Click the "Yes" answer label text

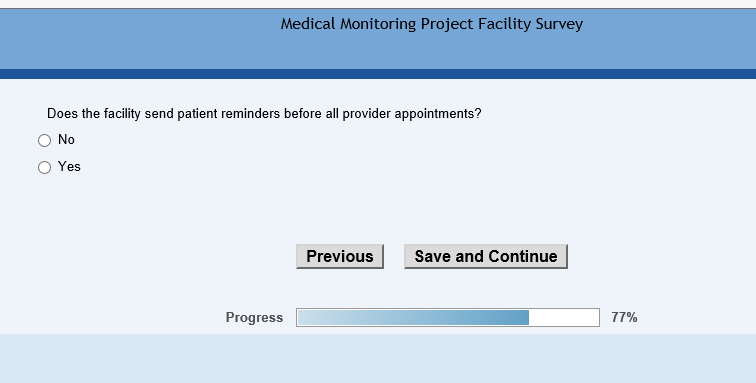click(x=69, y=166)
